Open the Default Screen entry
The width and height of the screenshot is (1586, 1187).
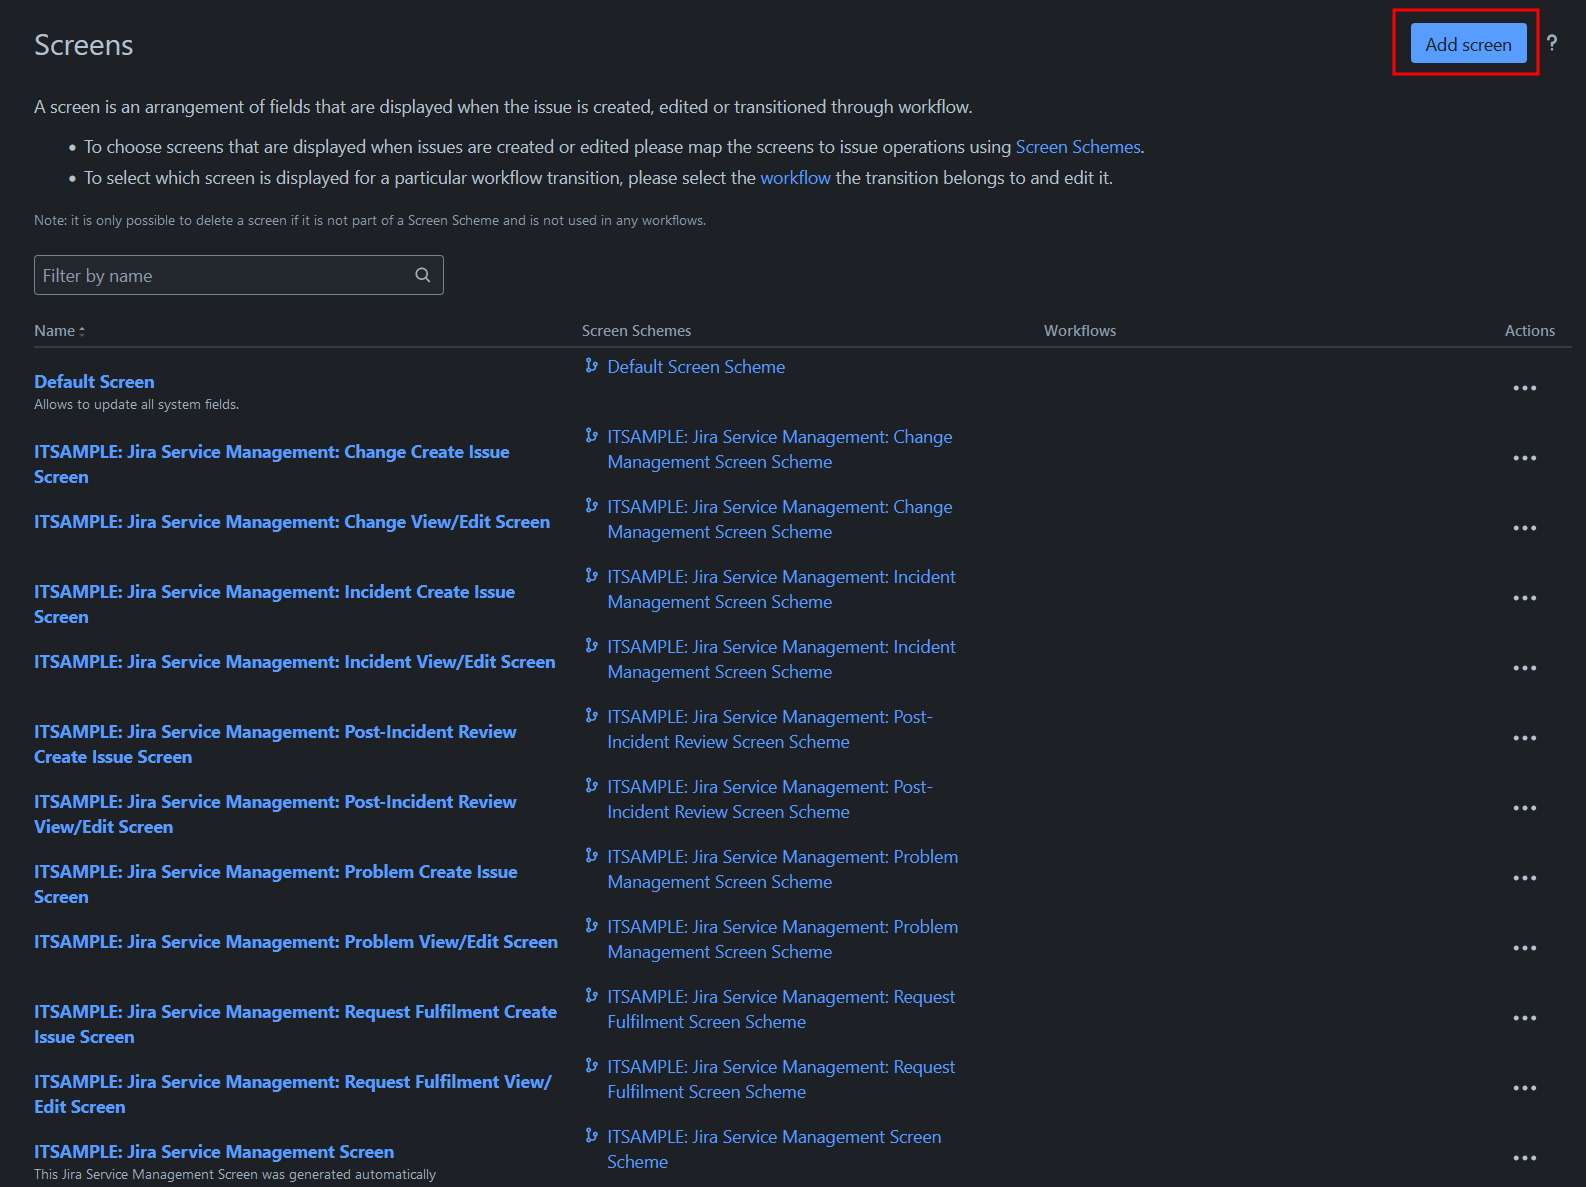tap(94, 382)
